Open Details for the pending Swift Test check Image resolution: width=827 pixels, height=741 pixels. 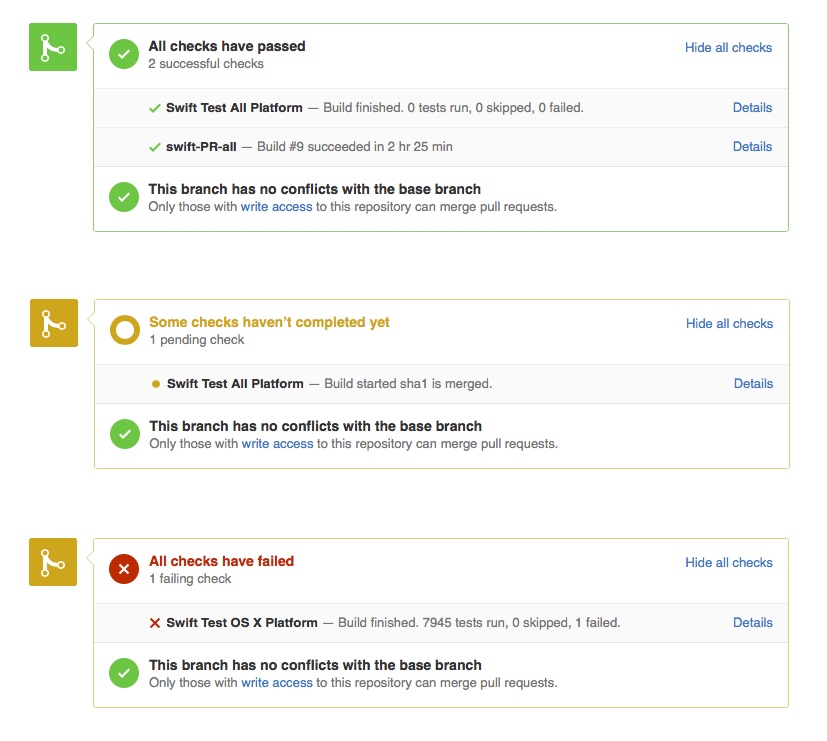click(752, 383)
